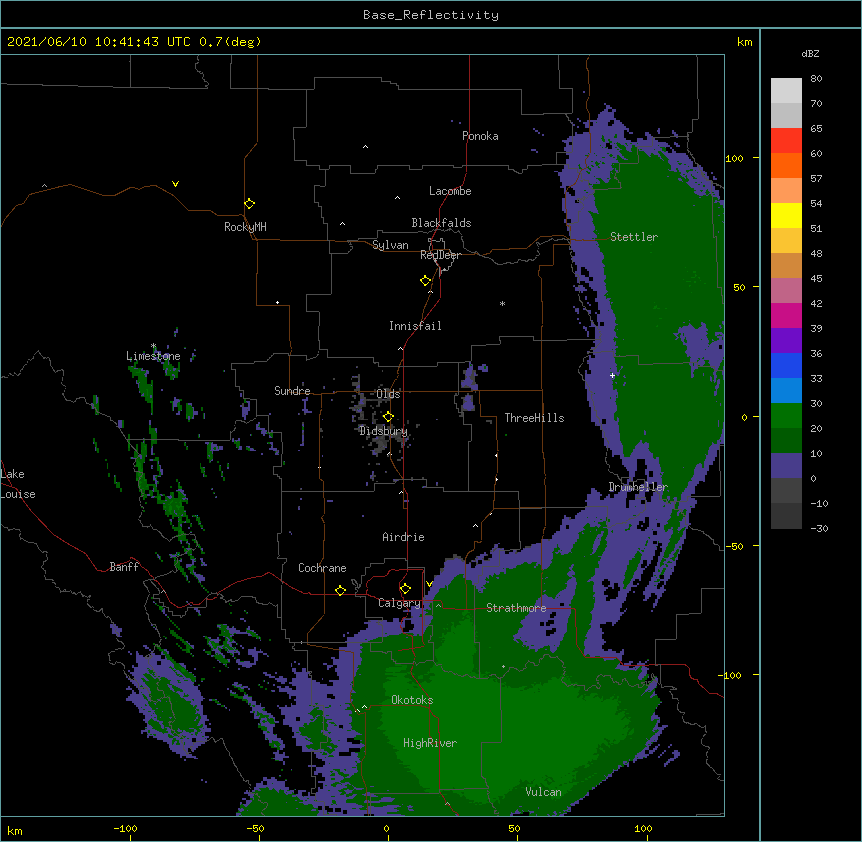Select the light gray 80 dBZ legend swatch
The image size is (862, 842).
click(x=786, y=91)
